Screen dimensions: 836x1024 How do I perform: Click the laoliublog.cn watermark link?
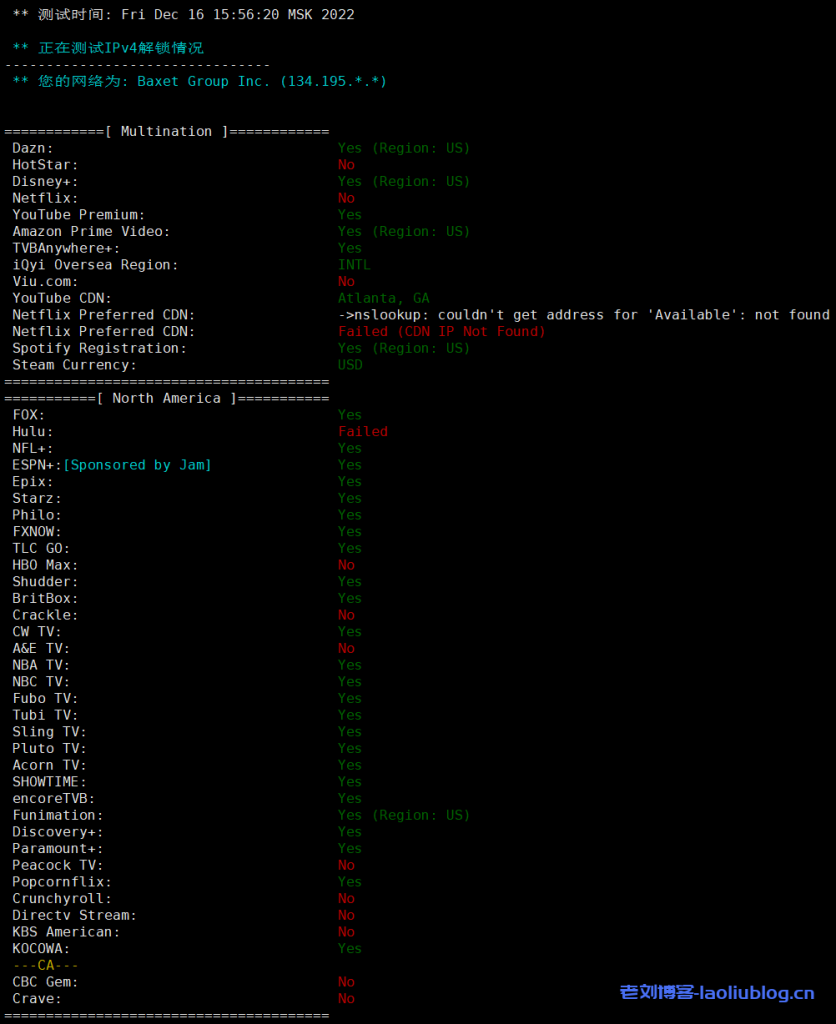tap(716, 992)
